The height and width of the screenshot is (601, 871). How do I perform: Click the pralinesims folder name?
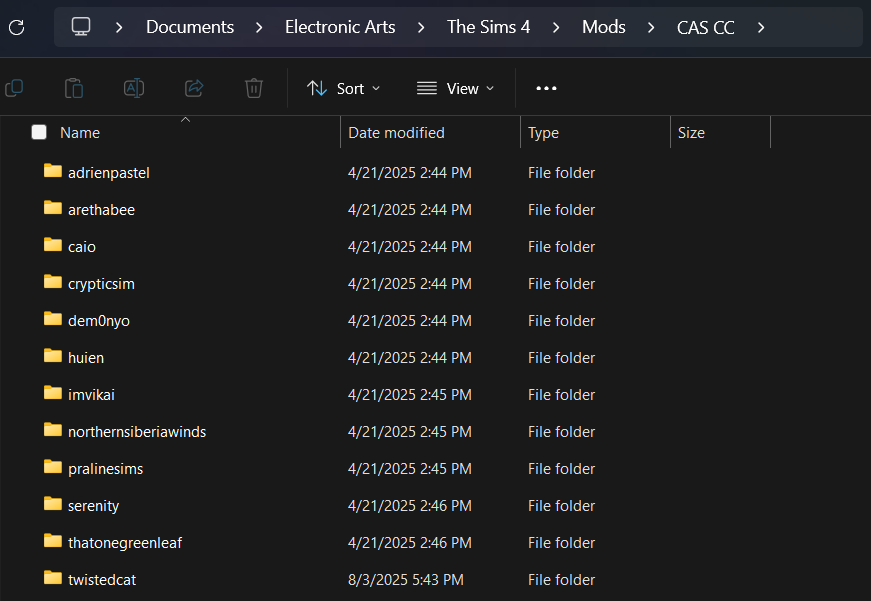106,469
